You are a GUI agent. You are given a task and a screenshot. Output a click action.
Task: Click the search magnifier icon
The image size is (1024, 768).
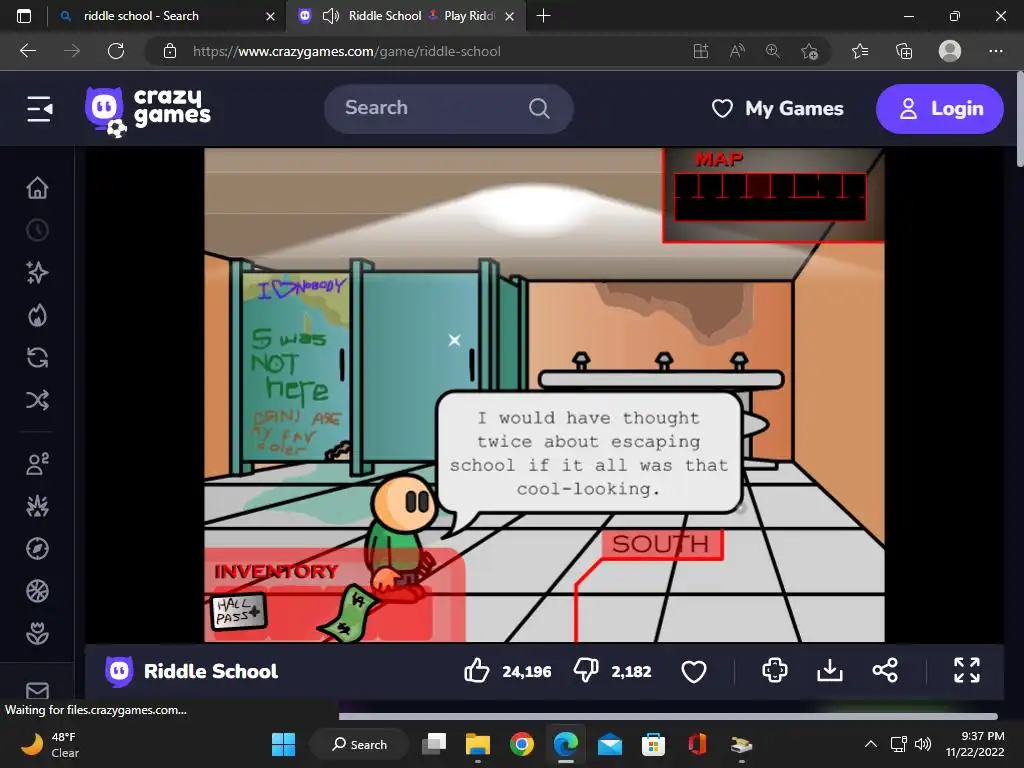(x=539, y=108)
